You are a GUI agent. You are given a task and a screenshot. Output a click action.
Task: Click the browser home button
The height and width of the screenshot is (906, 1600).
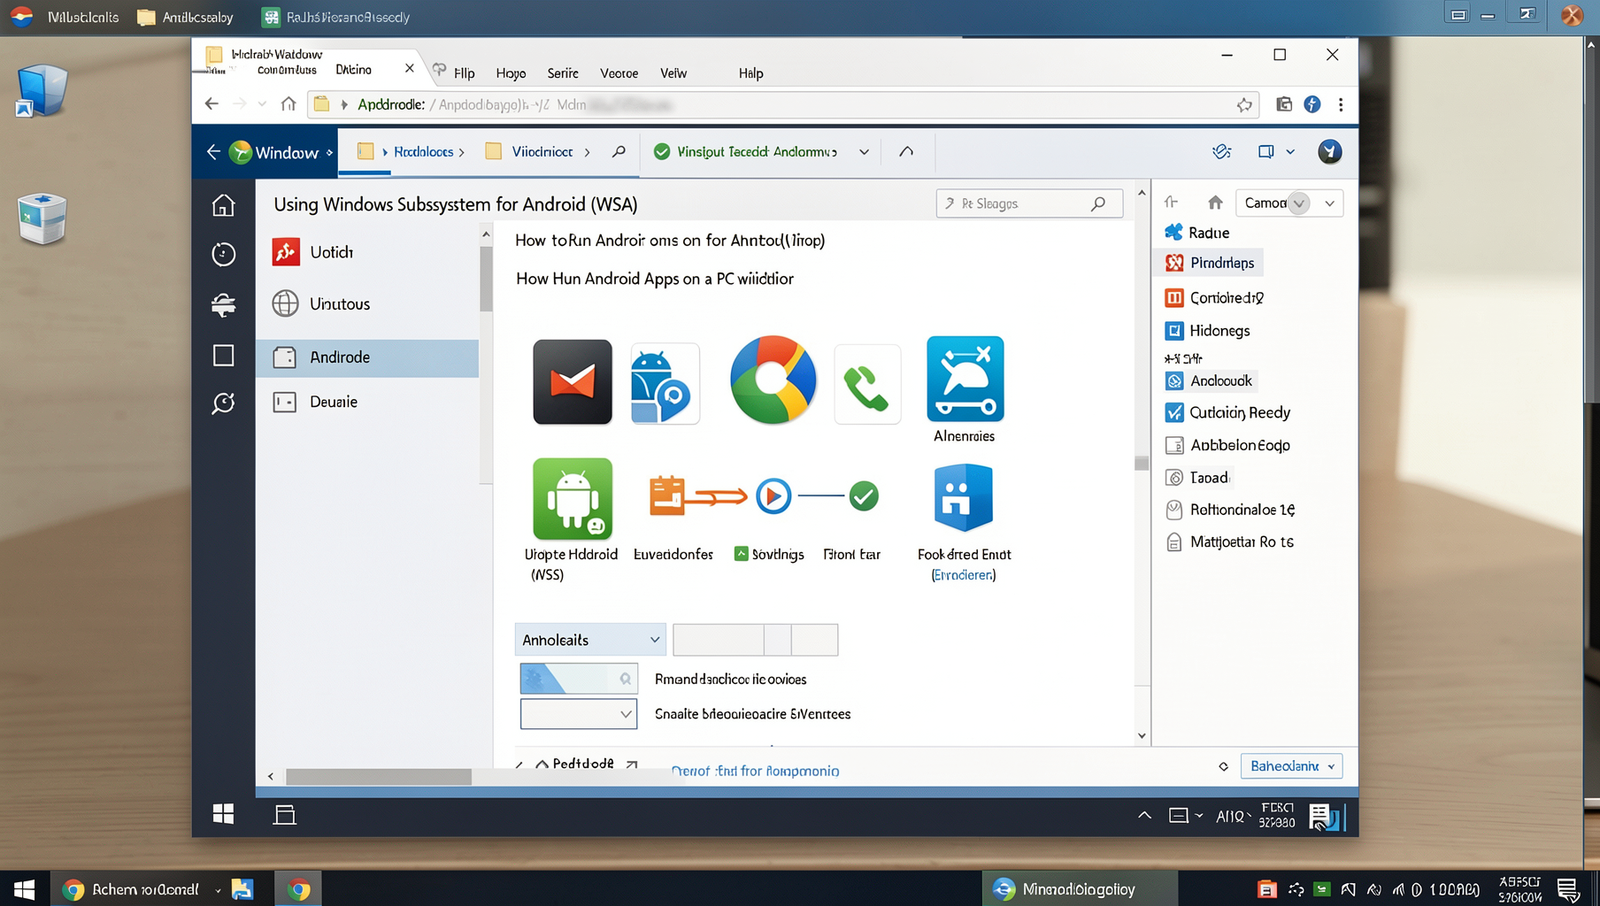click(288, 104)
